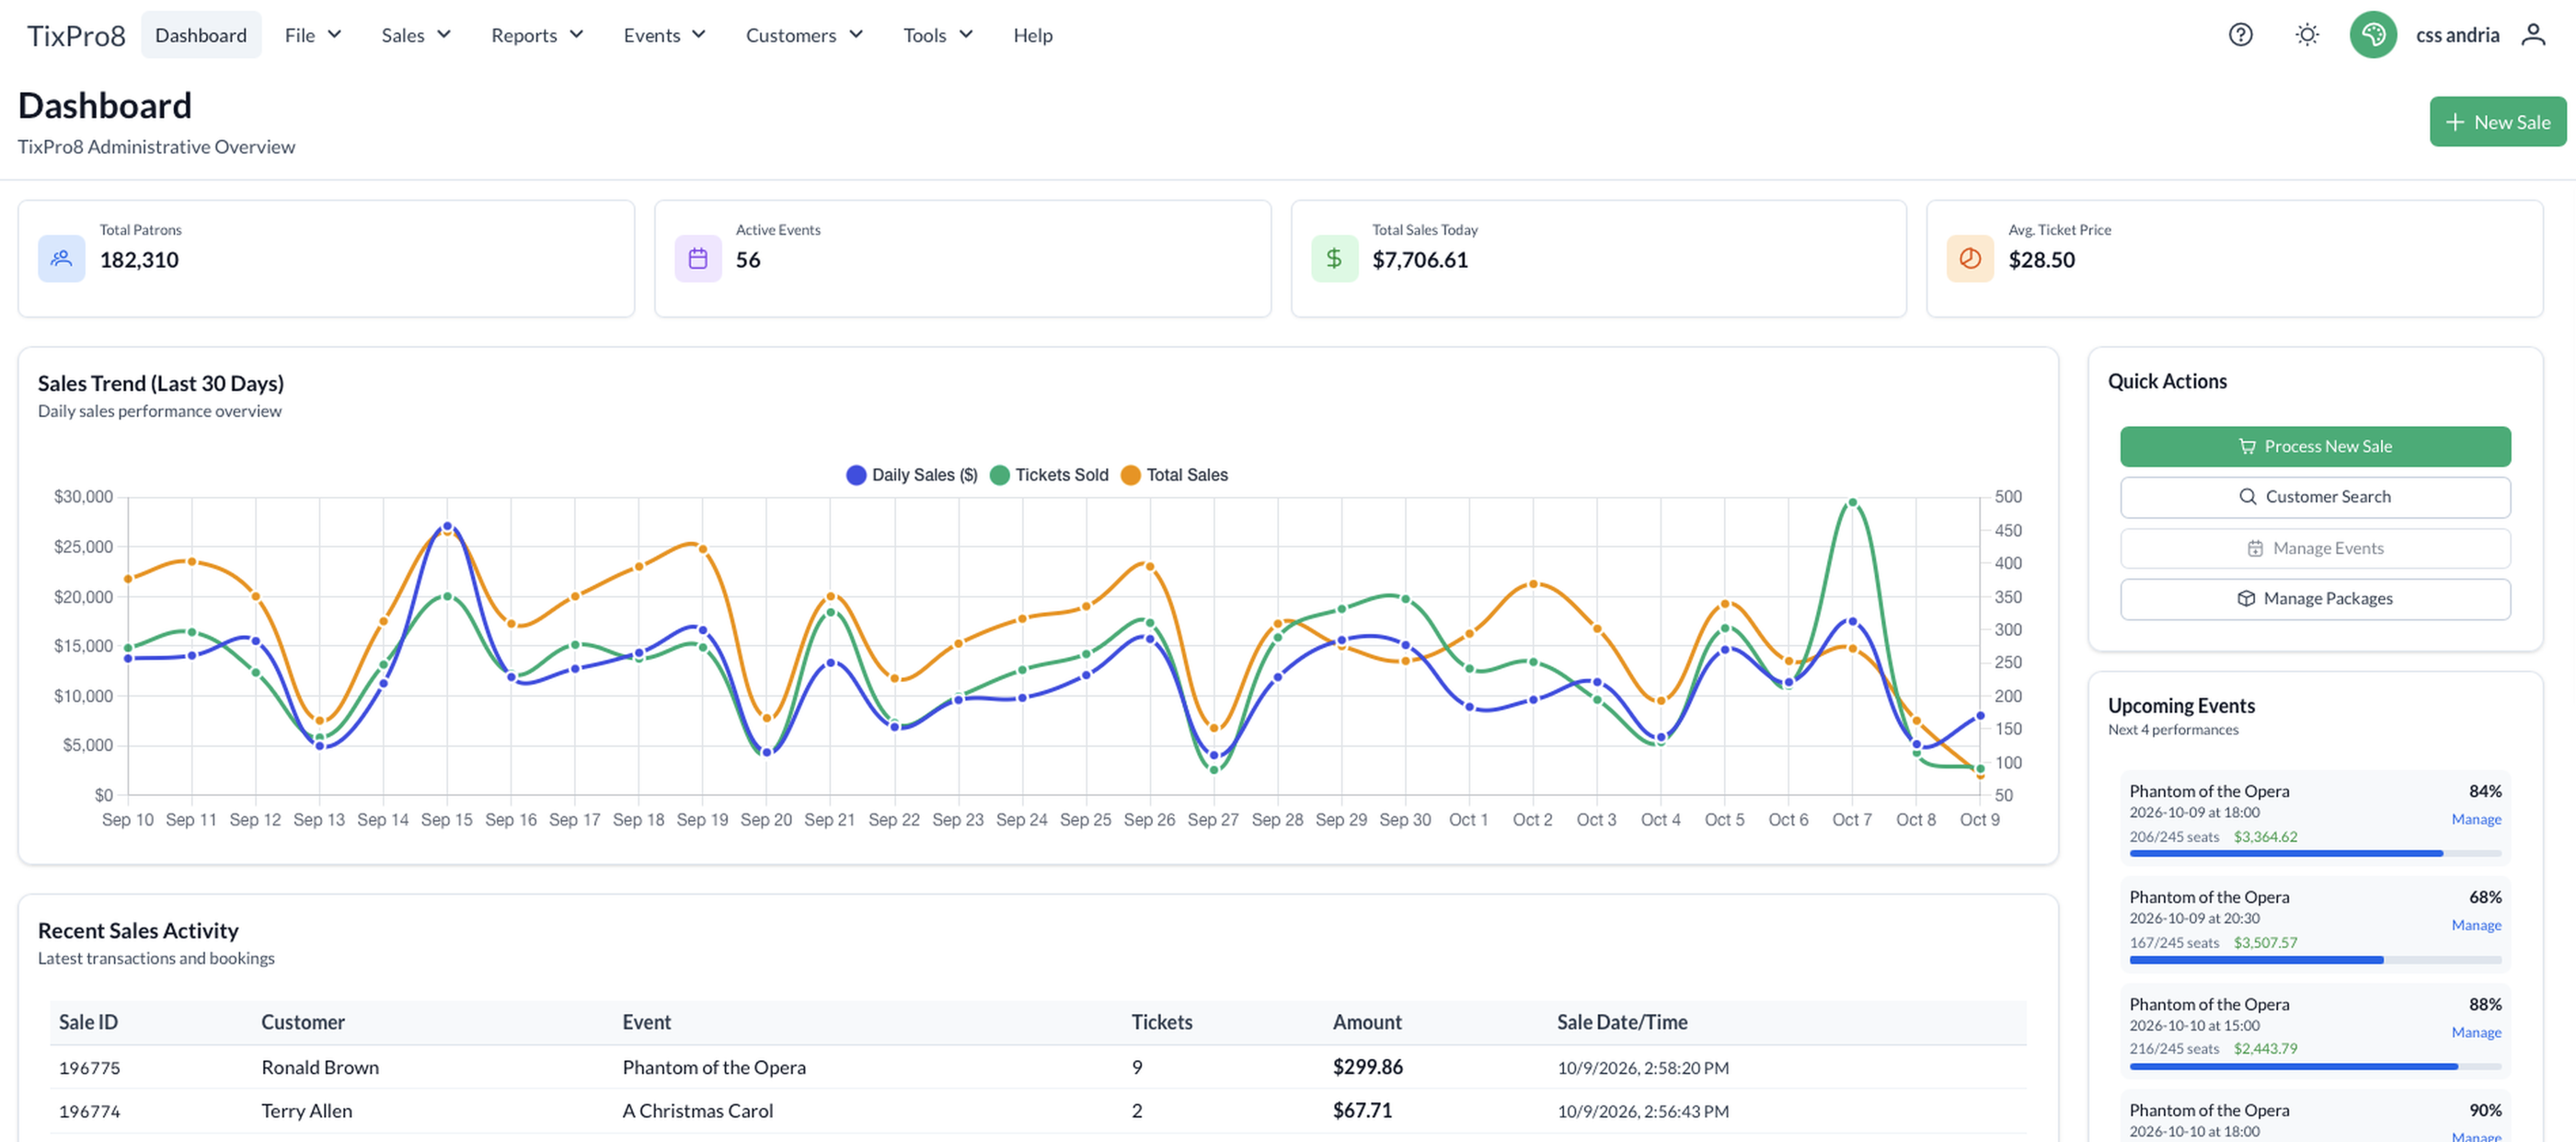Manage the 88% Phantom of the Opera event
Viewport: 2576px width, 1142px height.
pyautogui.click(x=2475, y=1032)
